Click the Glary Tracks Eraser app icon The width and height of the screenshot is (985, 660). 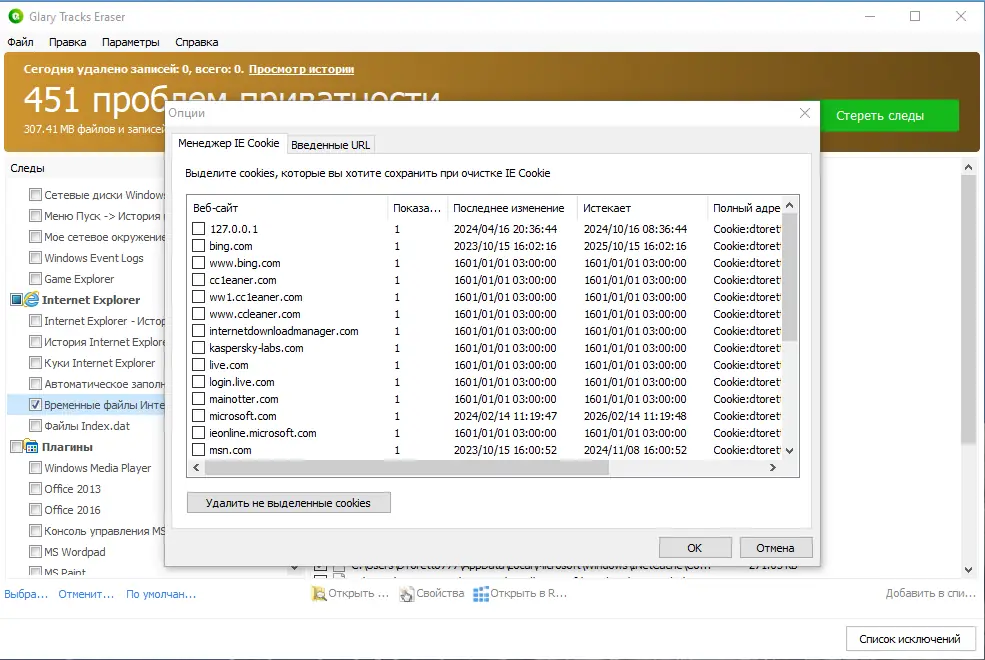click(16, 16)
